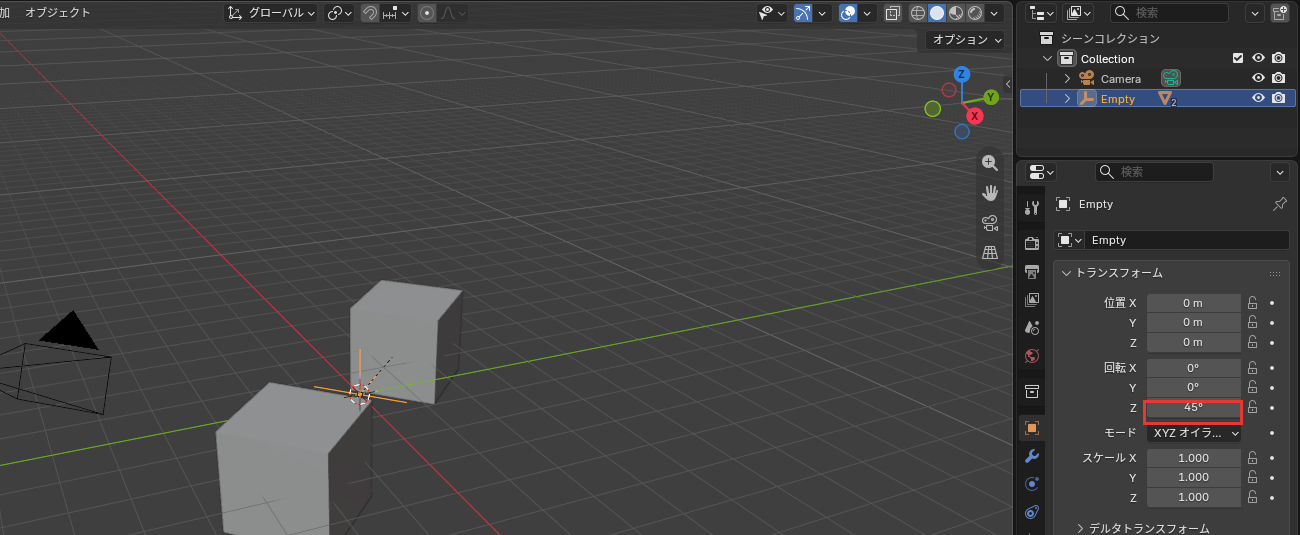Viewport: 1300px width, 535px height.
Task: Open the Modifiers wrench tab in properties
Action: 1032,456
